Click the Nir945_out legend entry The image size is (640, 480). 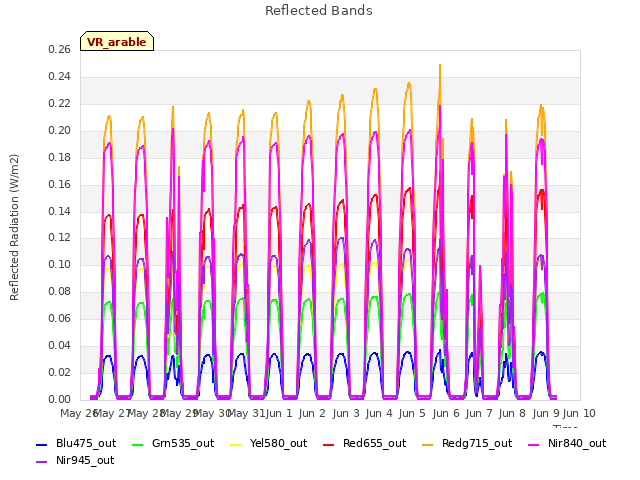(75, 460)
